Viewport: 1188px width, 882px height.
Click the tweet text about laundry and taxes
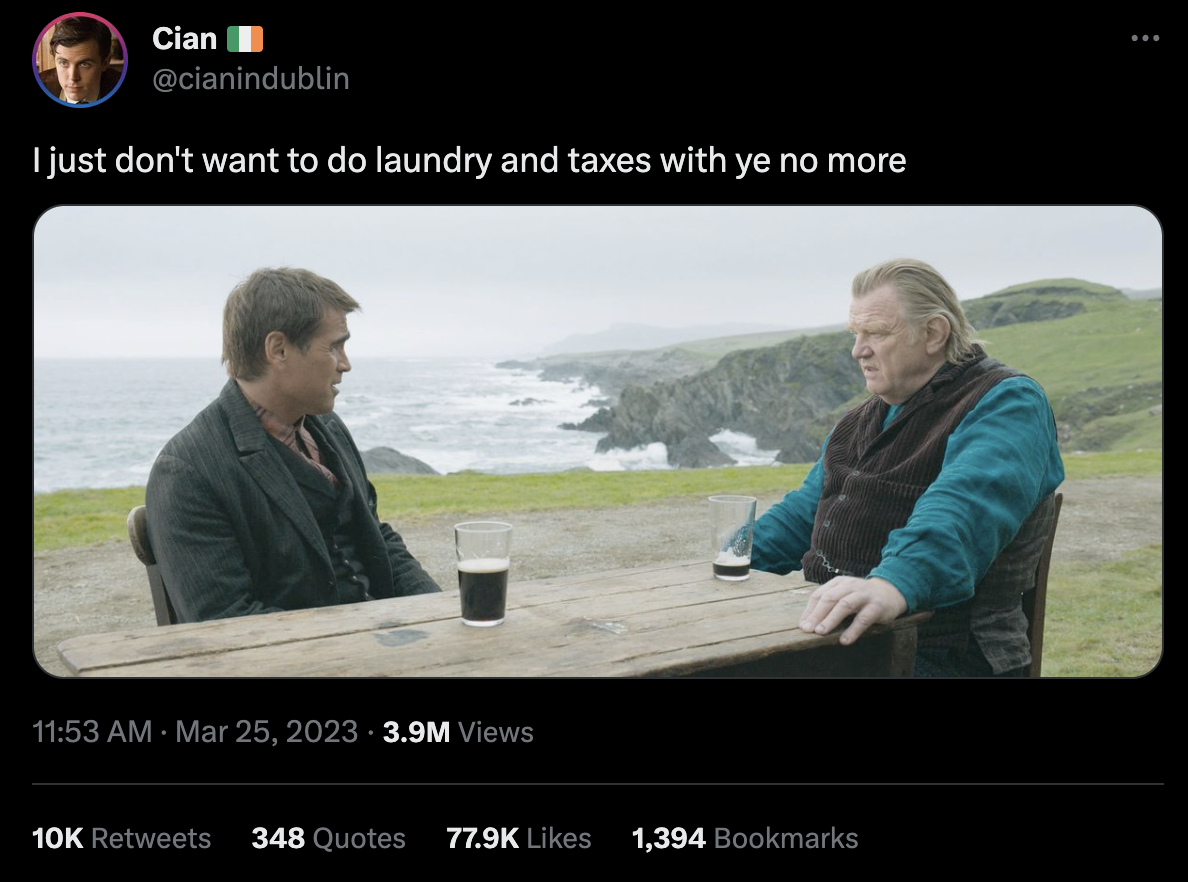coord(469,161)
